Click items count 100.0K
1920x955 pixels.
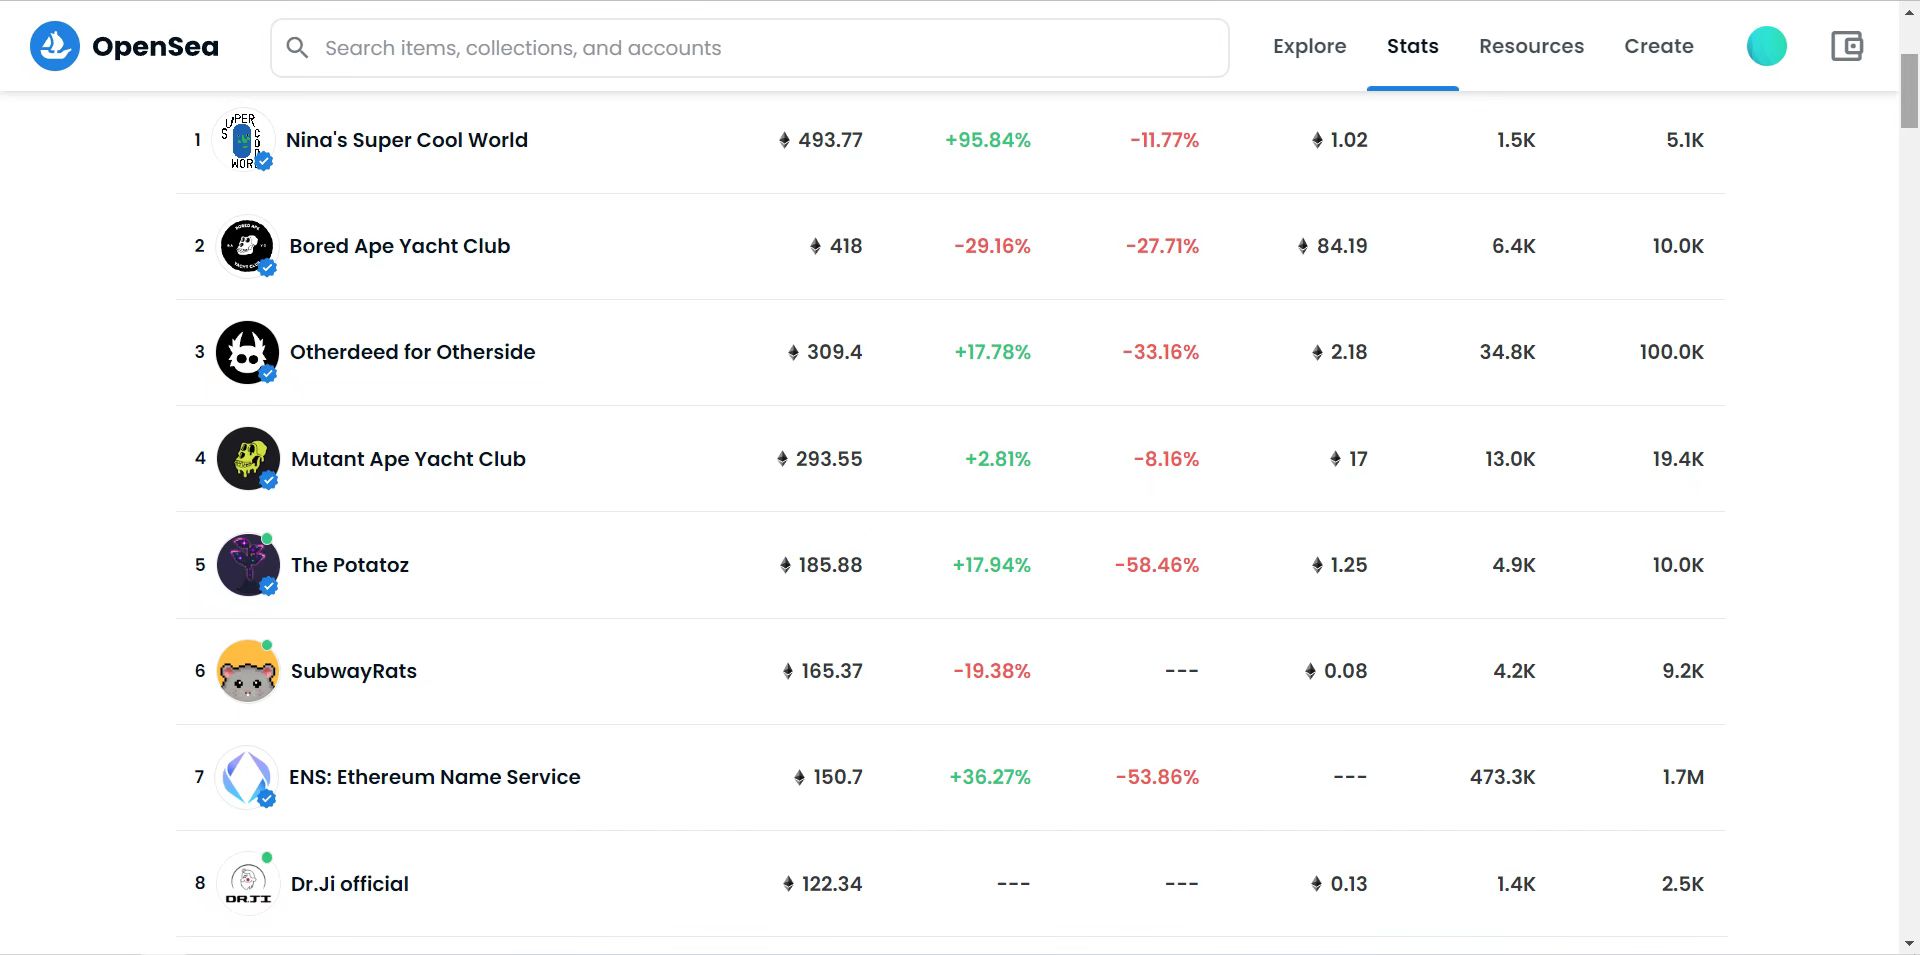(x=1671, y=352)
